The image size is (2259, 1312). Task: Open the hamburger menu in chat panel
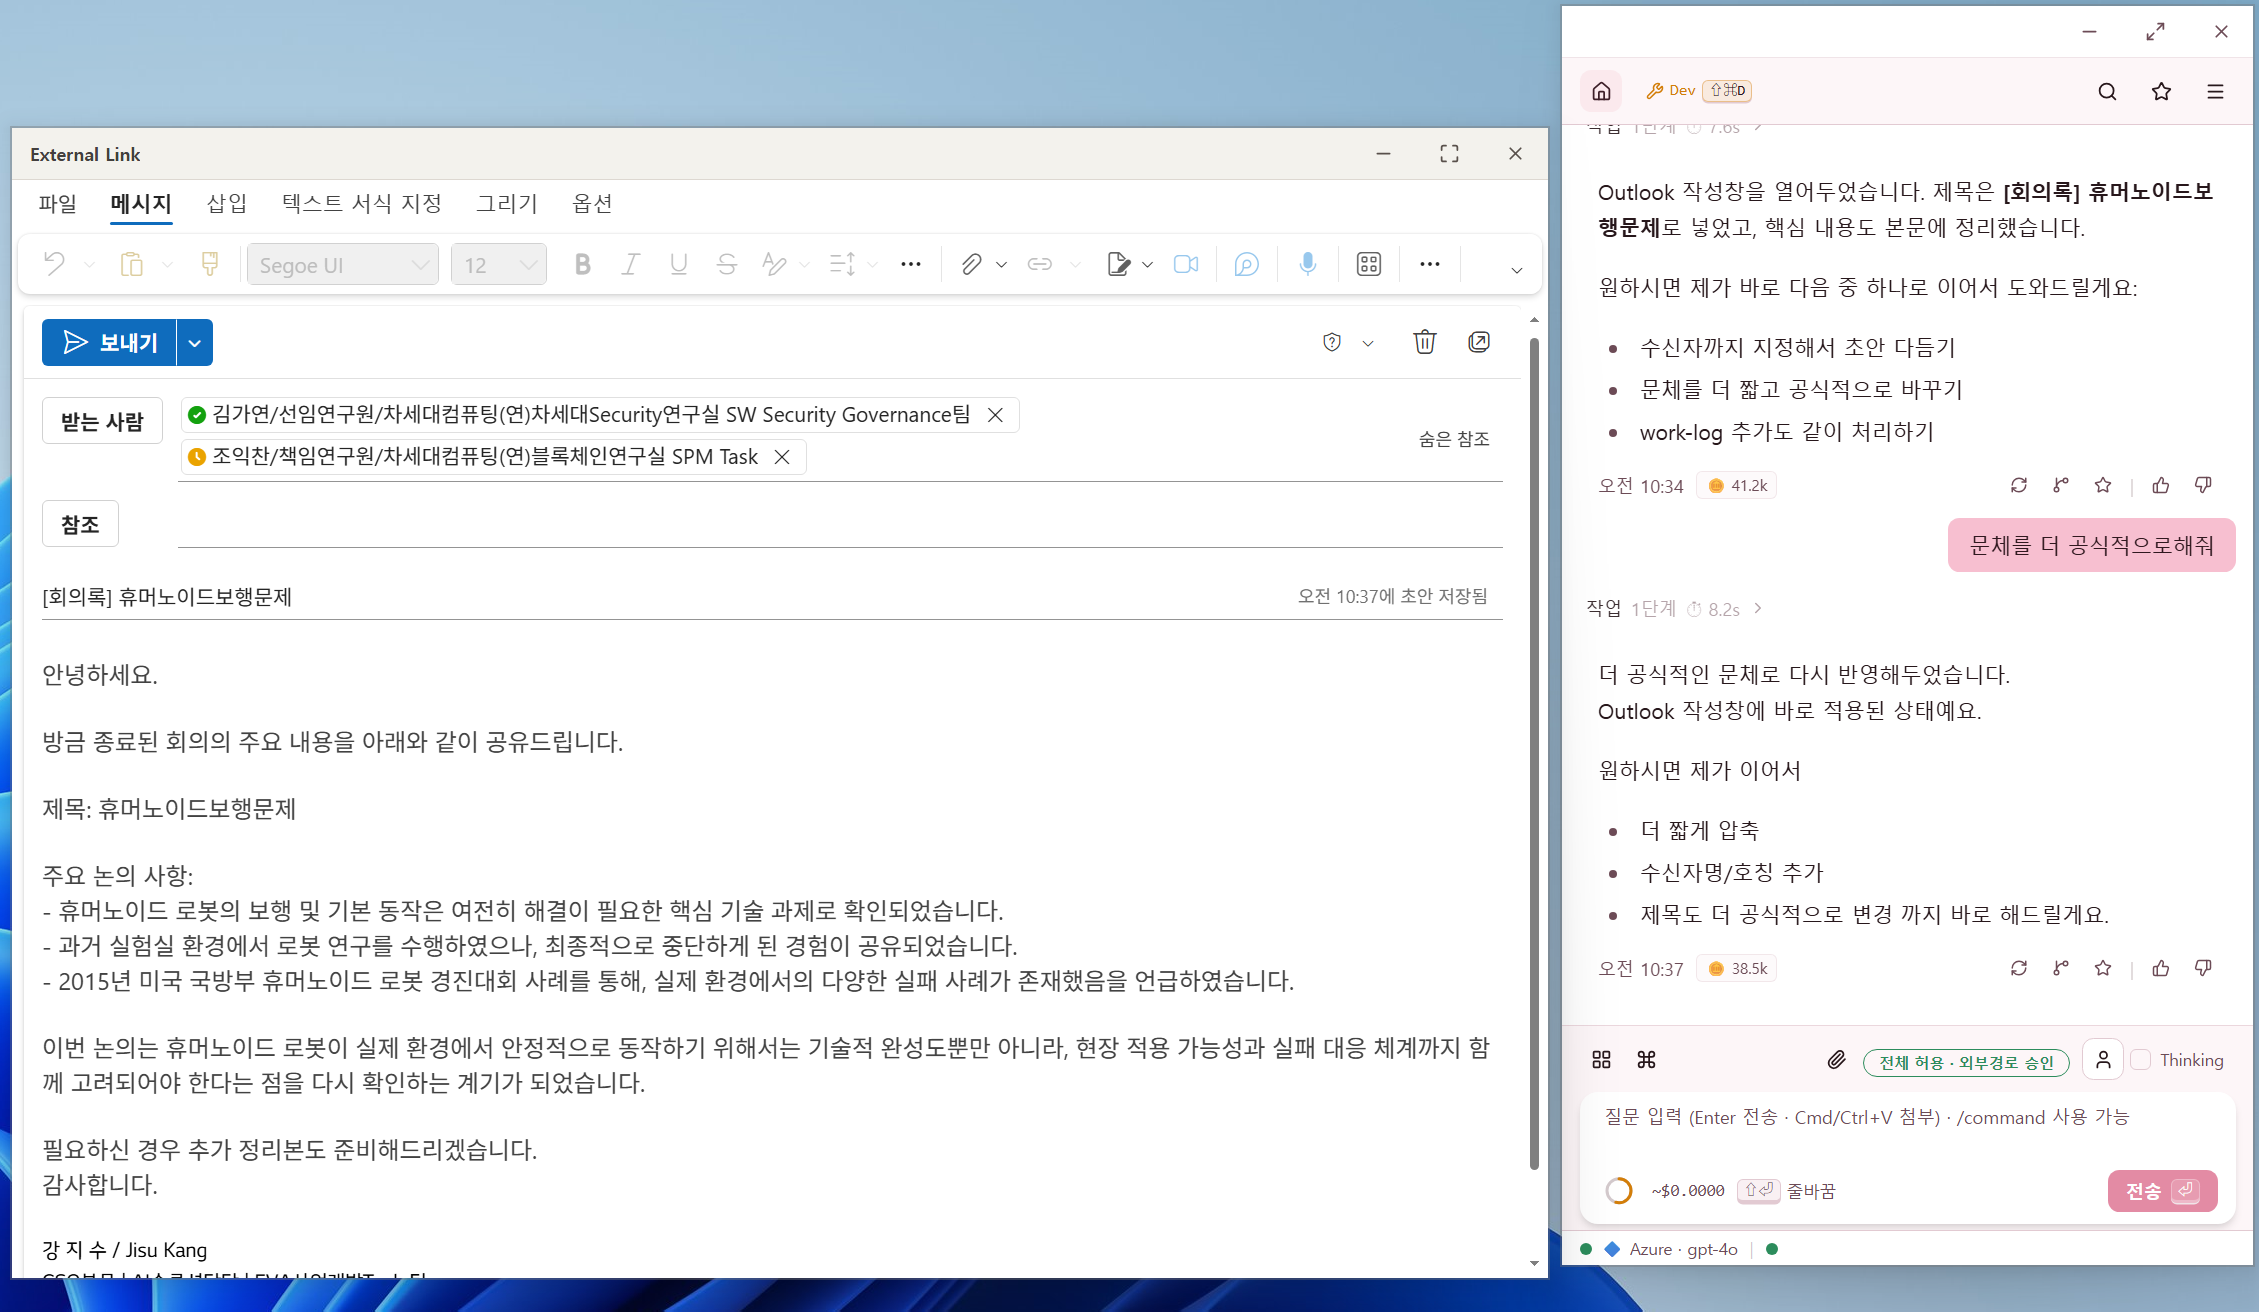pos(2215,91)
